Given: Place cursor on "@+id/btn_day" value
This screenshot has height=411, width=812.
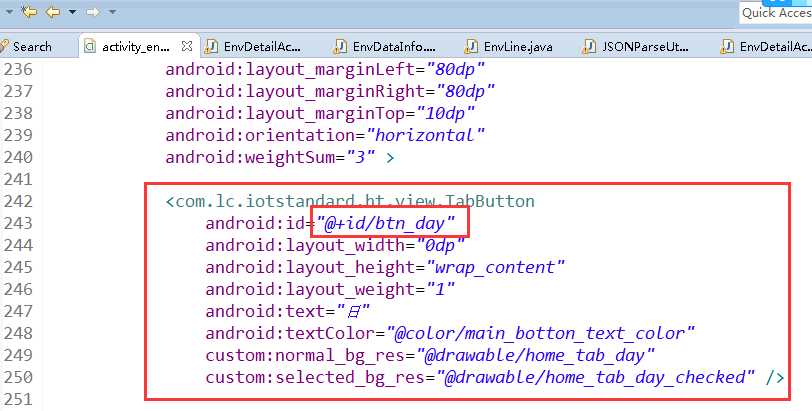Looking at the screenshot, I should coord(386,224).
